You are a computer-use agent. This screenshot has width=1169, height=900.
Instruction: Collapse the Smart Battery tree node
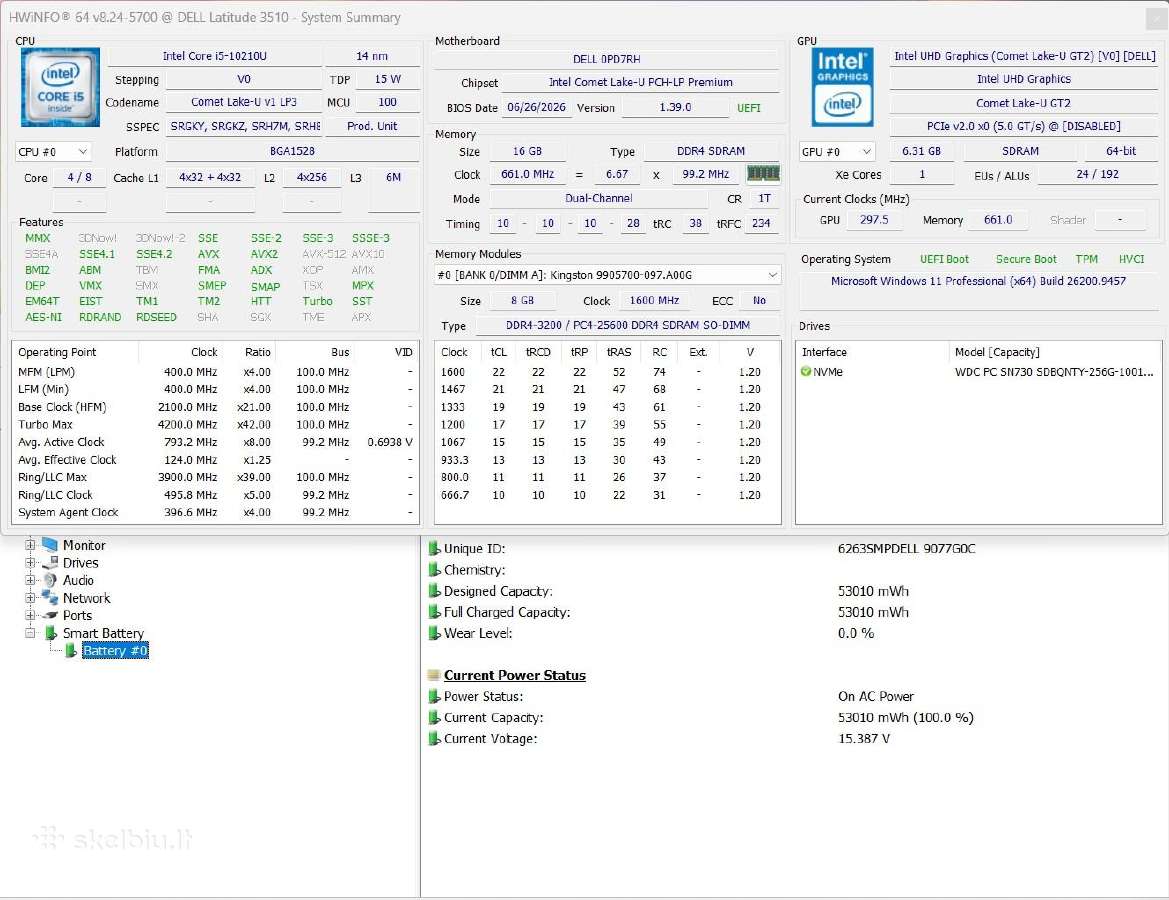tap(31, 633)
